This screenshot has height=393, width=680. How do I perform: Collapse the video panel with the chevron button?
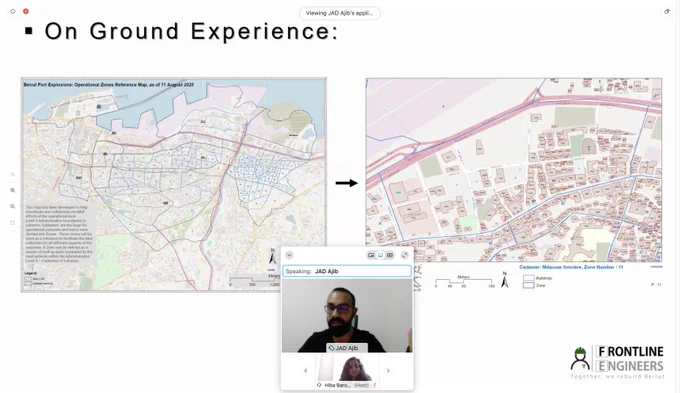289,255
